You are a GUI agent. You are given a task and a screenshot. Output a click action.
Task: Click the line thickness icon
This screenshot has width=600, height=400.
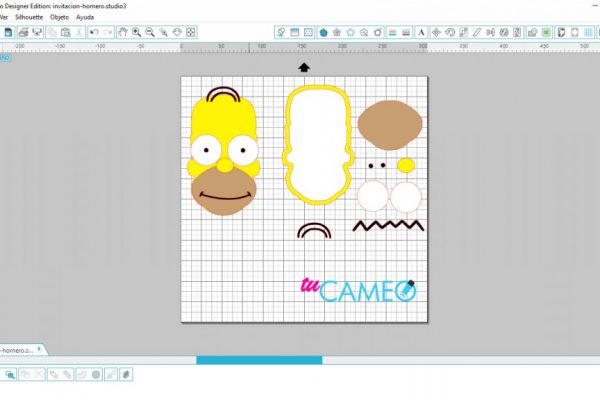(406, 33)
